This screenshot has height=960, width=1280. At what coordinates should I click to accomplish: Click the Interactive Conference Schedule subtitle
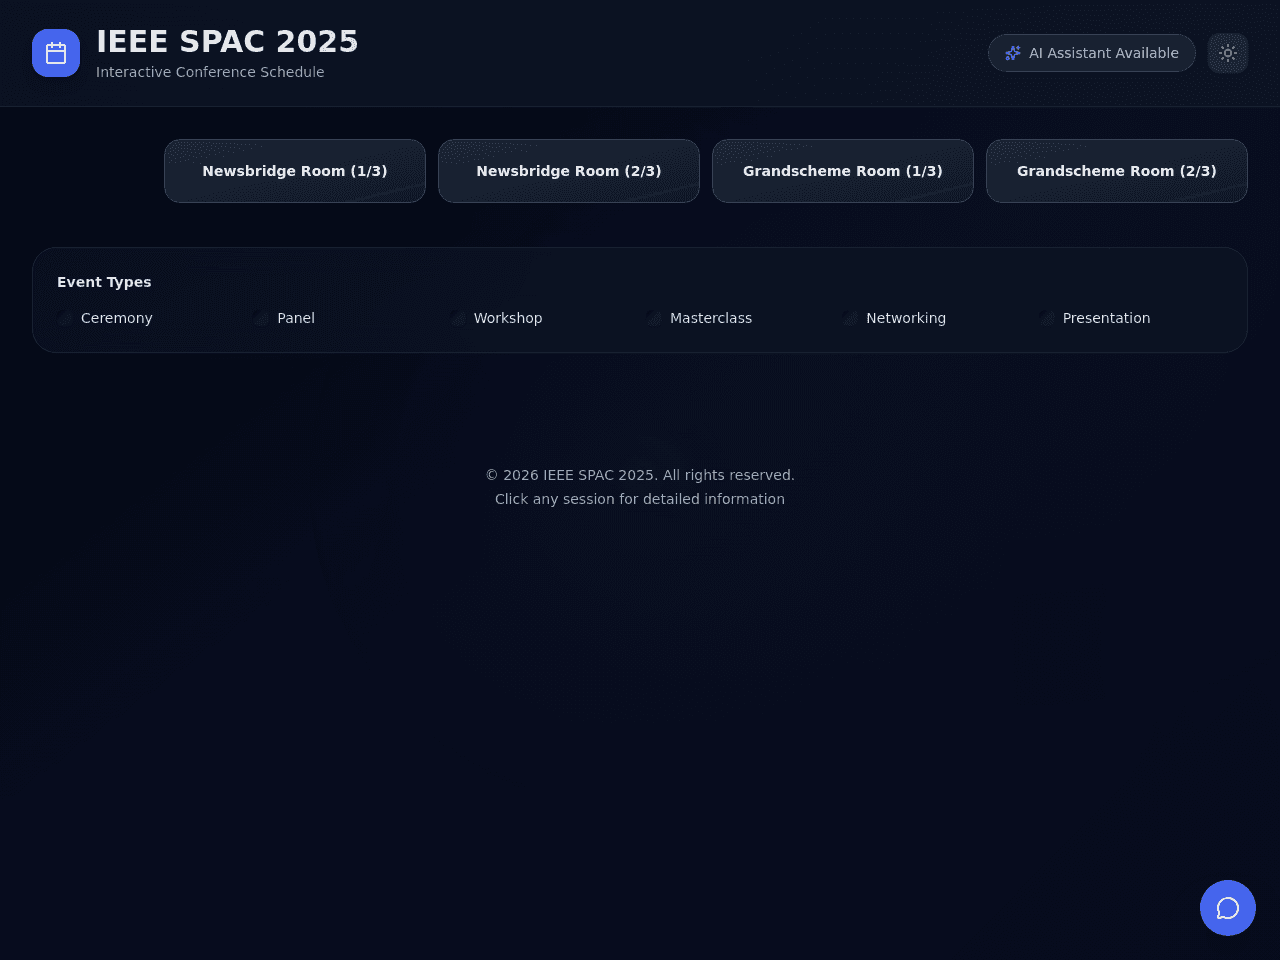click(x=210, y=72)
